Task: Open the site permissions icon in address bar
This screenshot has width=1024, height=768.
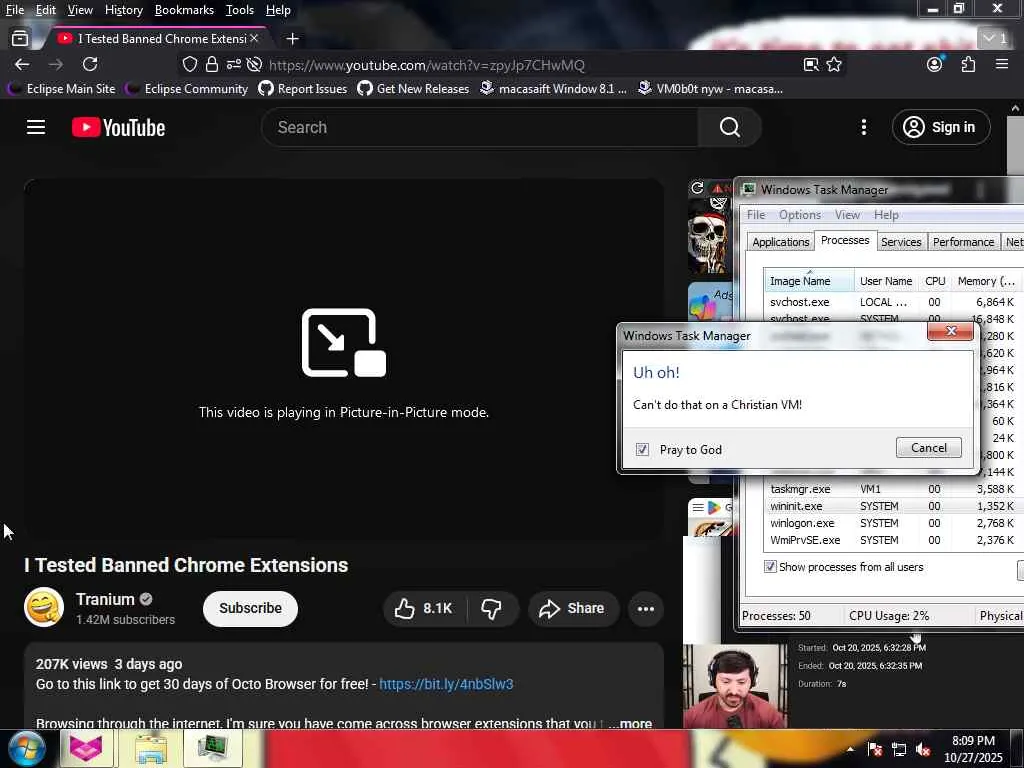Action: 234,64
